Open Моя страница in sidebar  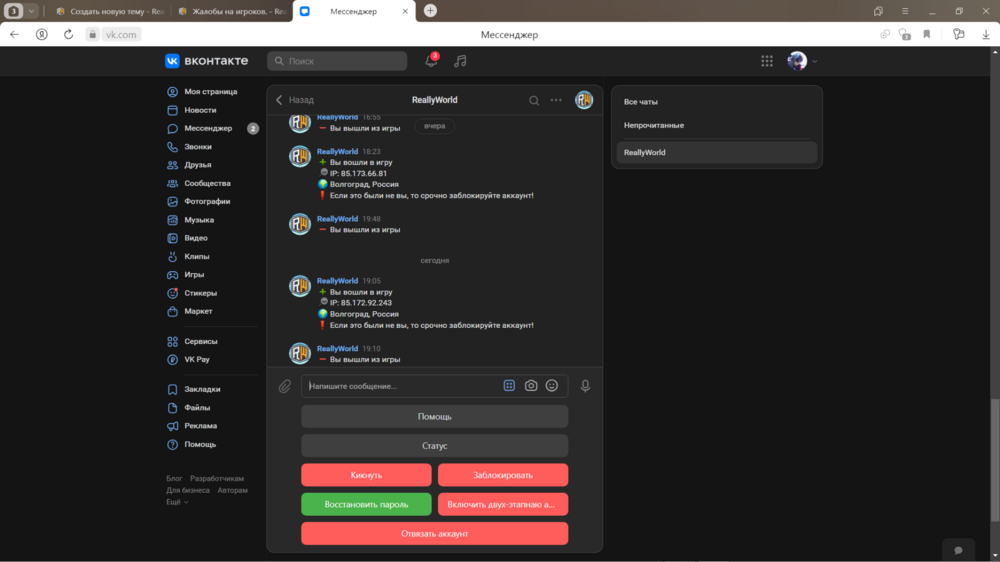click(x=210, y=92)
